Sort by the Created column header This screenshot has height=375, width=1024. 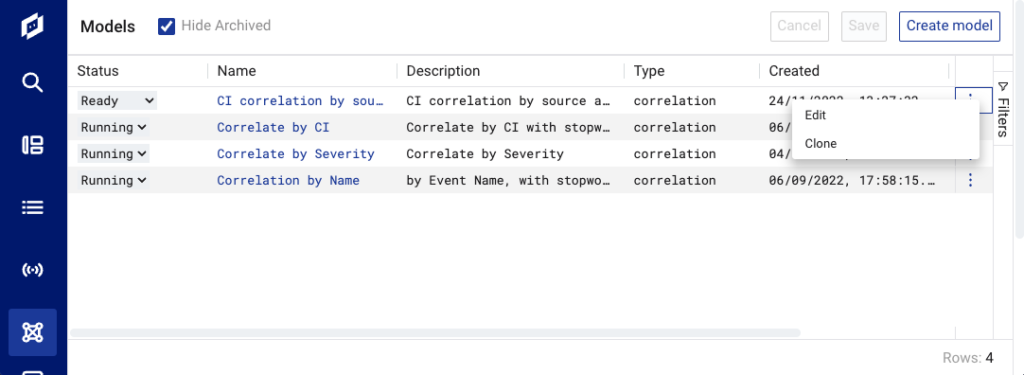click(x=793, y=71)
